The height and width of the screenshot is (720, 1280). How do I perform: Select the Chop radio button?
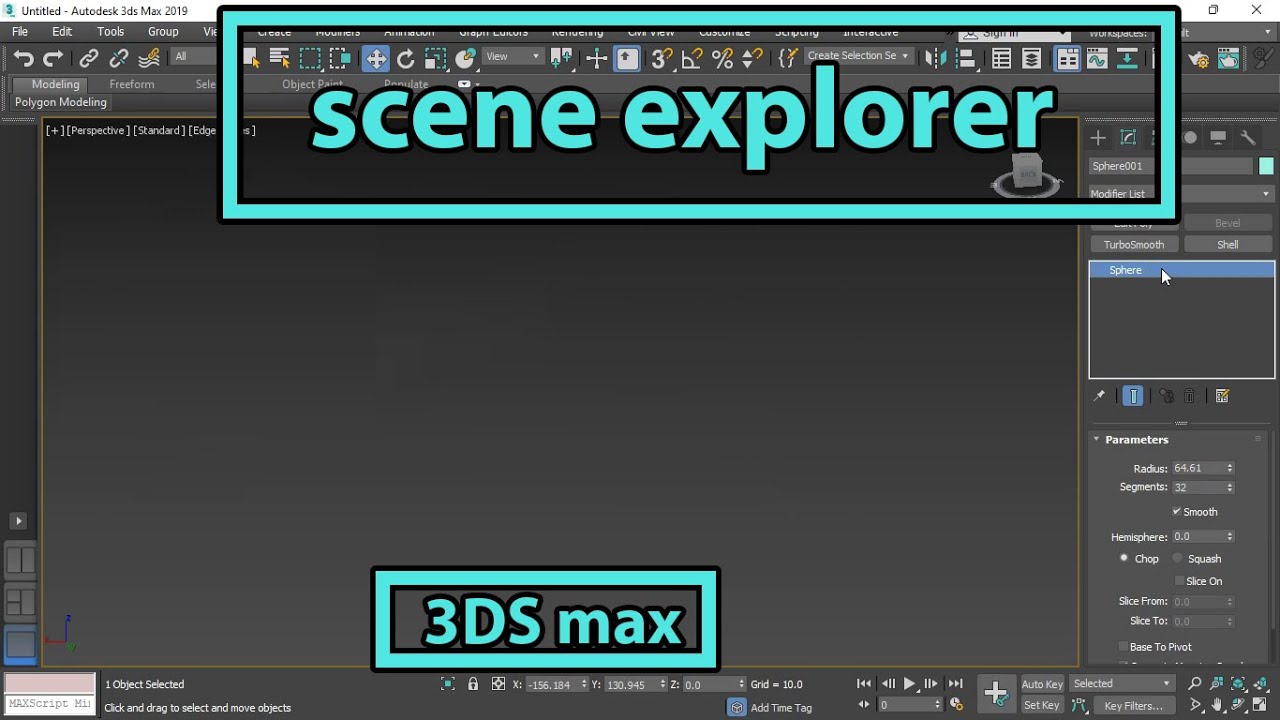pos(1124,558)
